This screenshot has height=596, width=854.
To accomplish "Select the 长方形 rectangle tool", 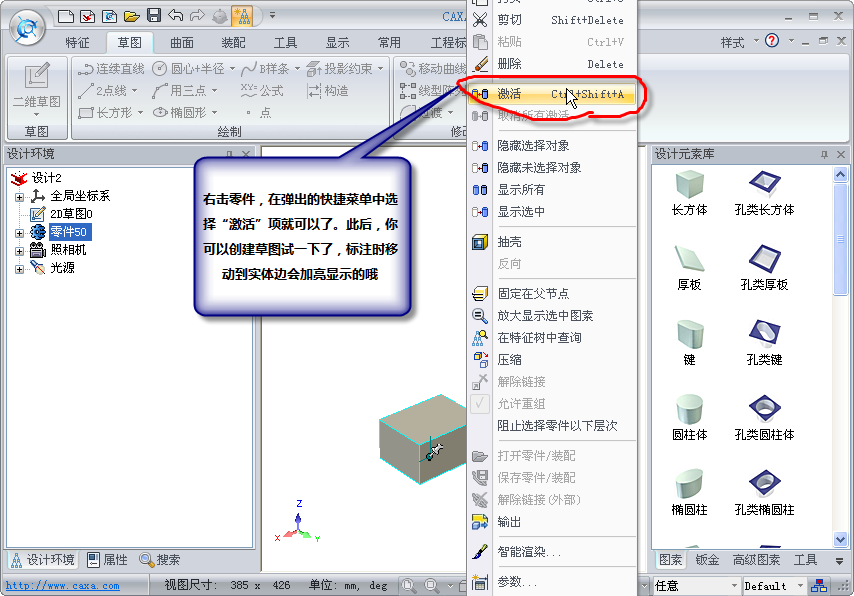I will pyautogui.click(x=105, y=113).
